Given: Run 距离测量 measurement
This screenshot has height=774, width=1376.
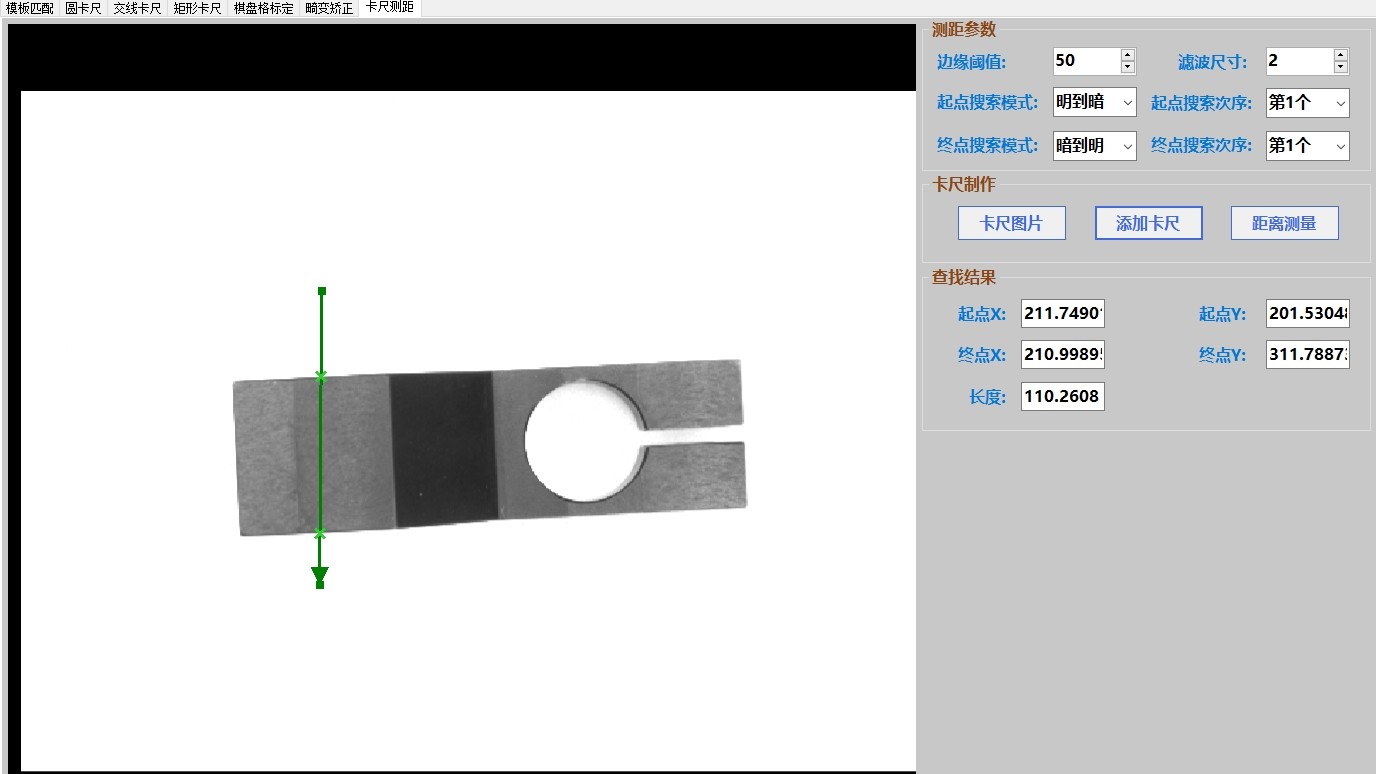Looking at the screenshot, I should point(1285,223).
